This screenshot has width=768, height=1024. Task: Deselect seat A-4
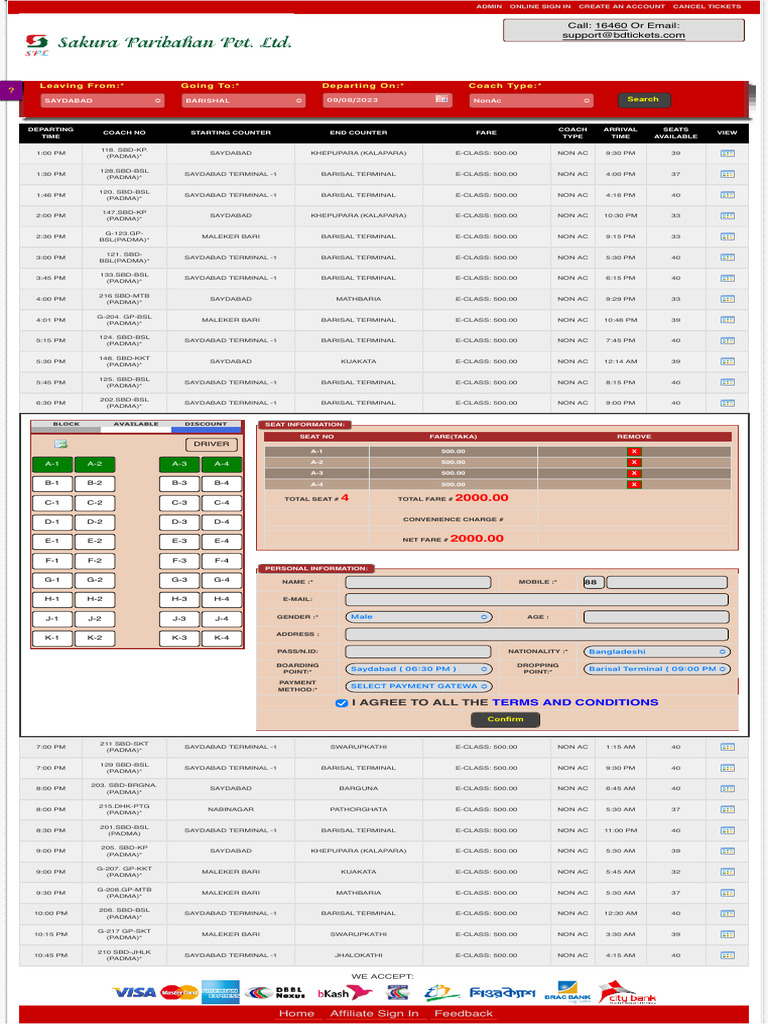coord(221,464)
